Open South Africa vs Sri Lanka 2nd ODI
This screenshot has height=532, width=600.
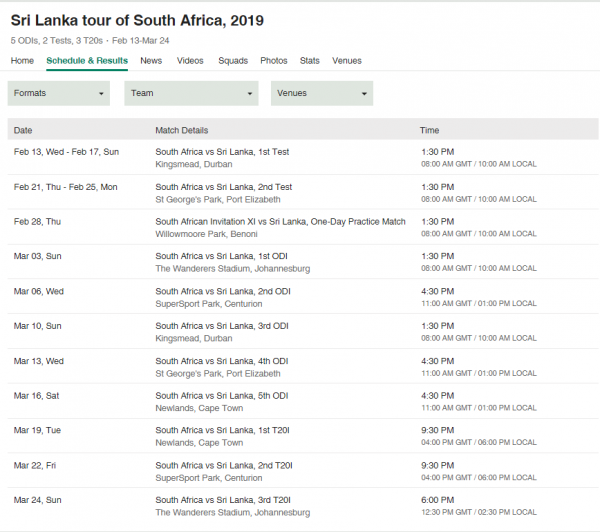point(223,291)
